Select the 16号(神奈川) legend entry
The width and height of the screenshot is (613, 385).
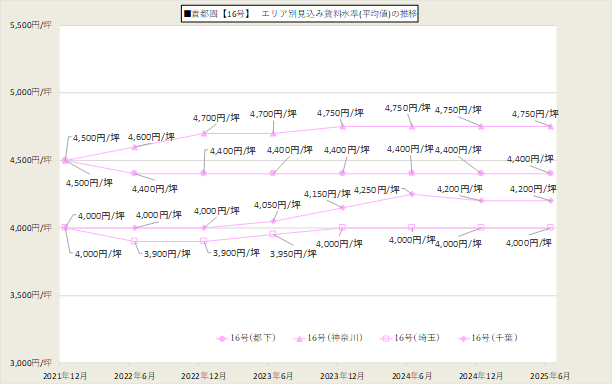point(328,338)
